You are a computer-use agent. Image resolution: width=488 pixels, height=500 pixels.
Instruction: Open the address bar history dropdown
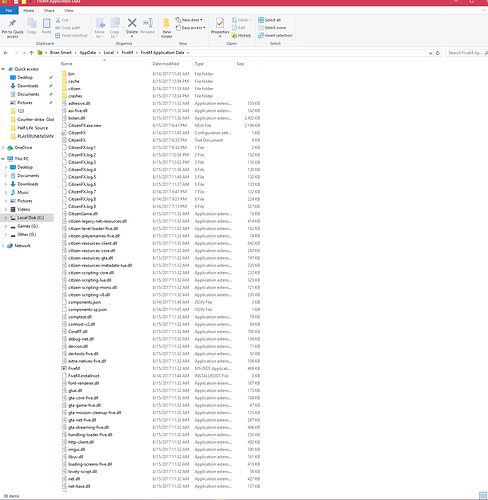[x=430, y=53]
